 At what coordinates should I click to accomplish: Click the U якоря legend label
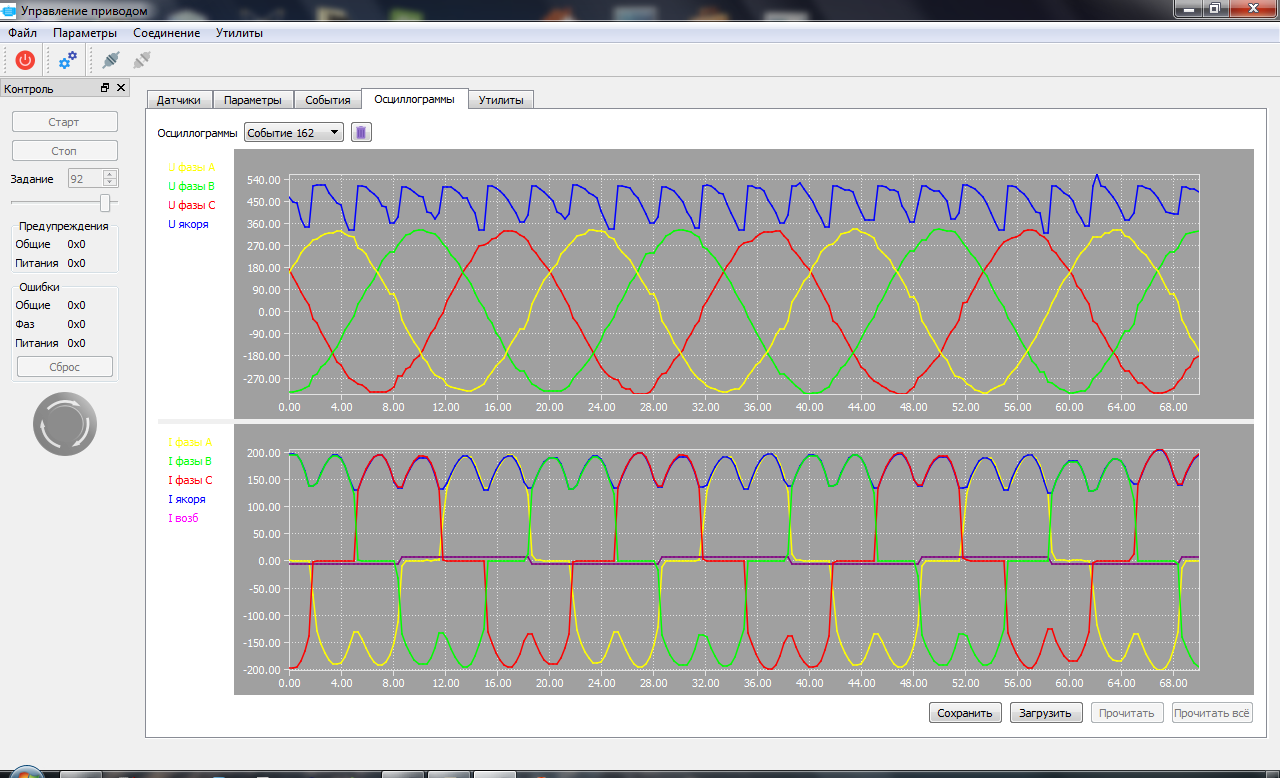point(188,224)
